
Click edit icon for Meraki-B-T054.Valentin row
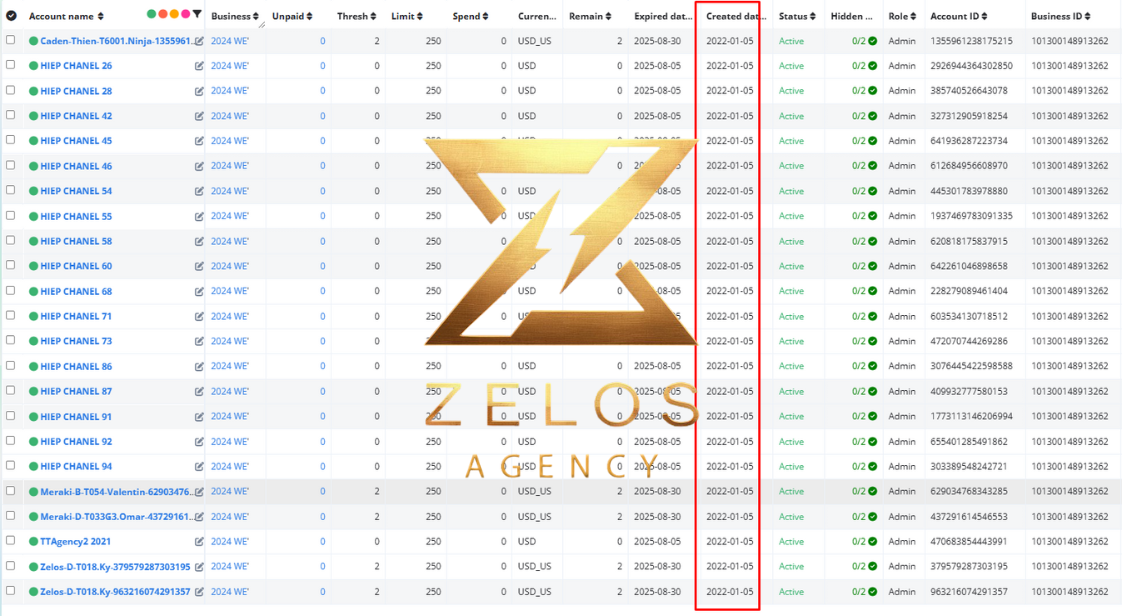point(199,492)
